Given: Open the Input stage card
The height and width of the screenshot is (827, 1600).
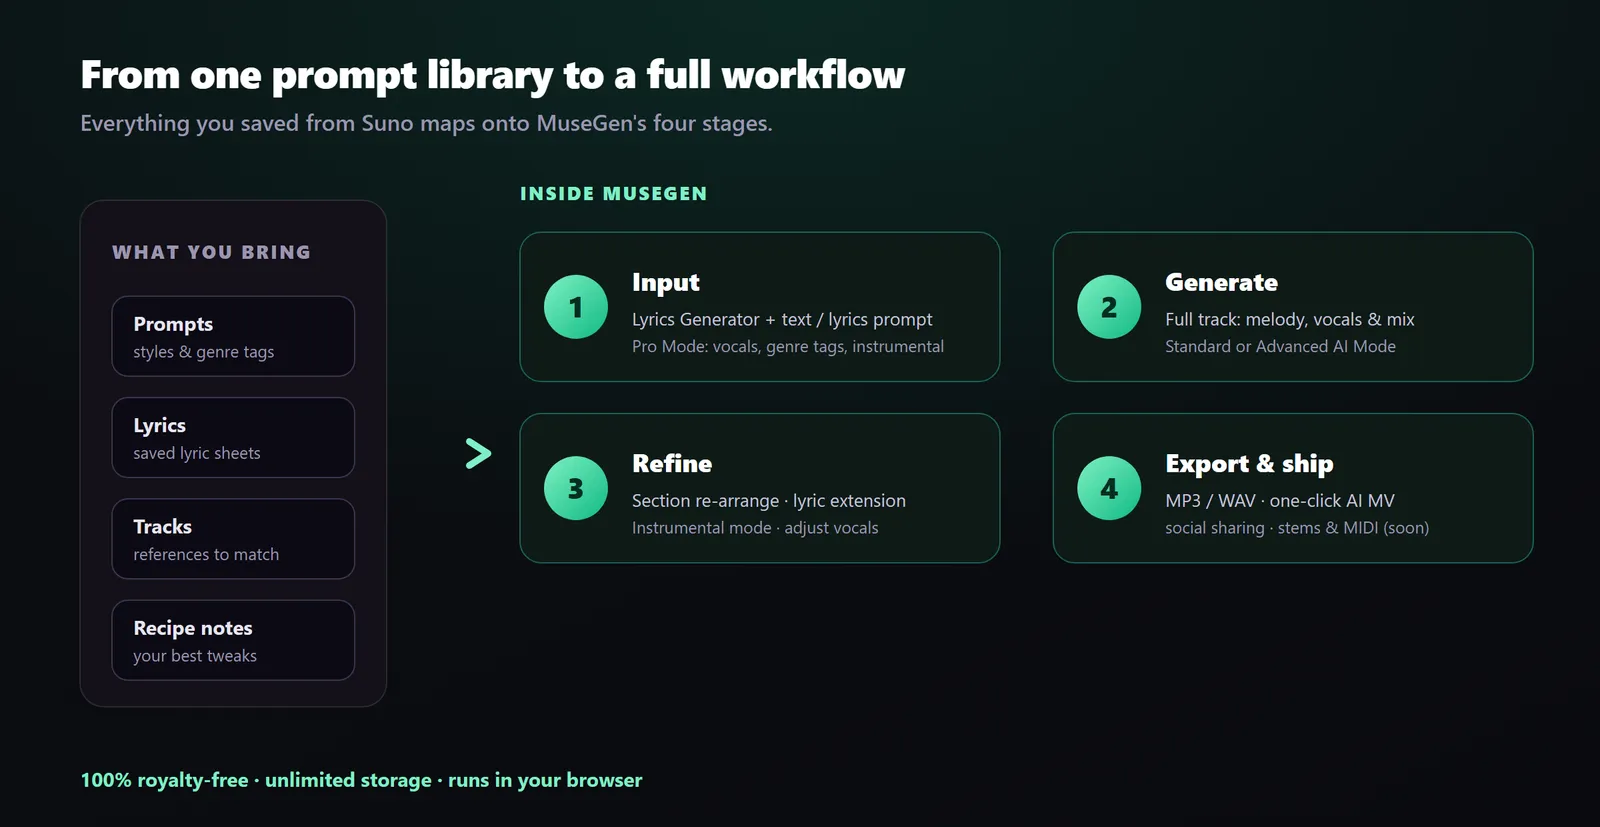Looking at the screenshot, I should tap(760, 307).
